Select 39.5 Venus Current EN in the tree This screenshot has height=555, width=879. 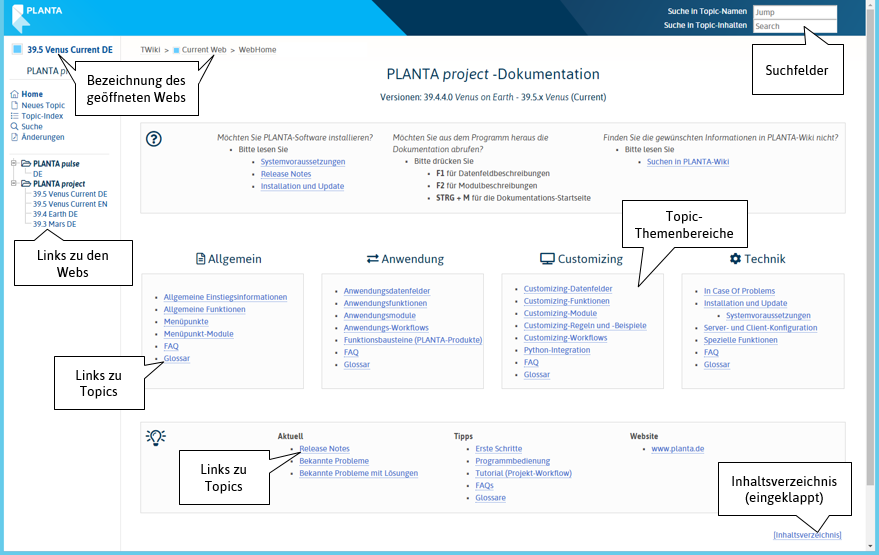click(x=70, y=204)
